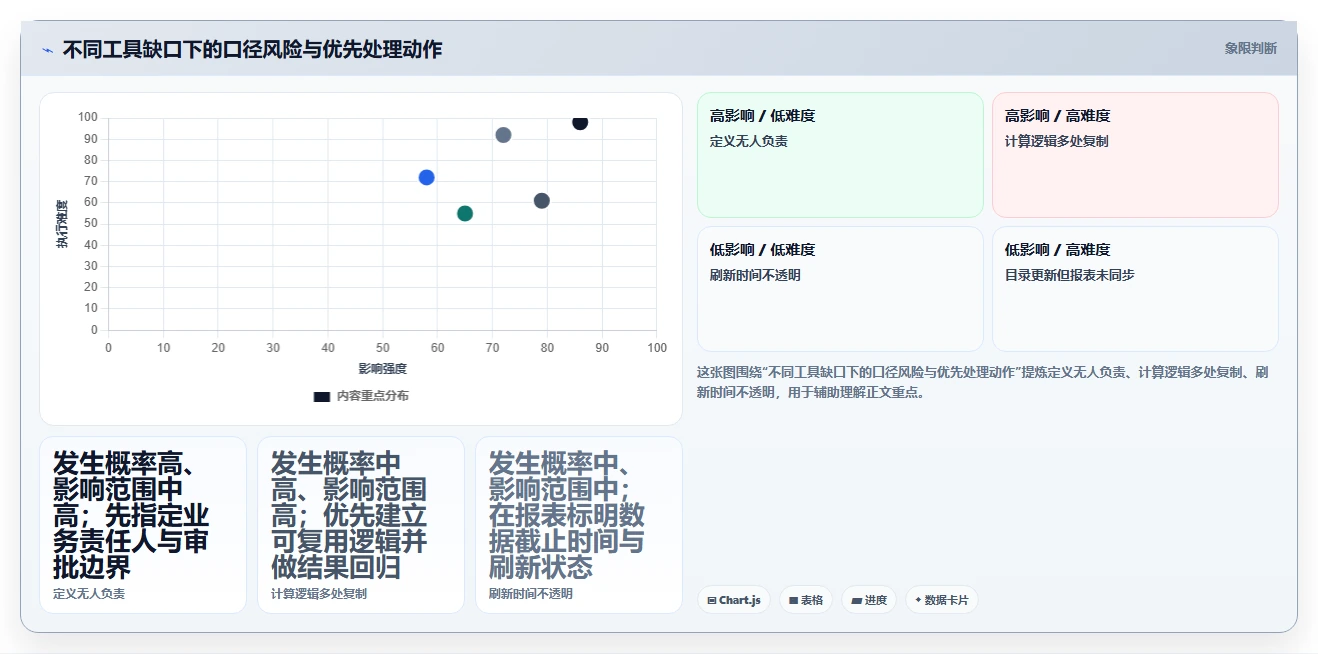This screenshot has width=1318, height=654.
Task: Open the 数据卡片 tag
Action: [x=942, y=600]
